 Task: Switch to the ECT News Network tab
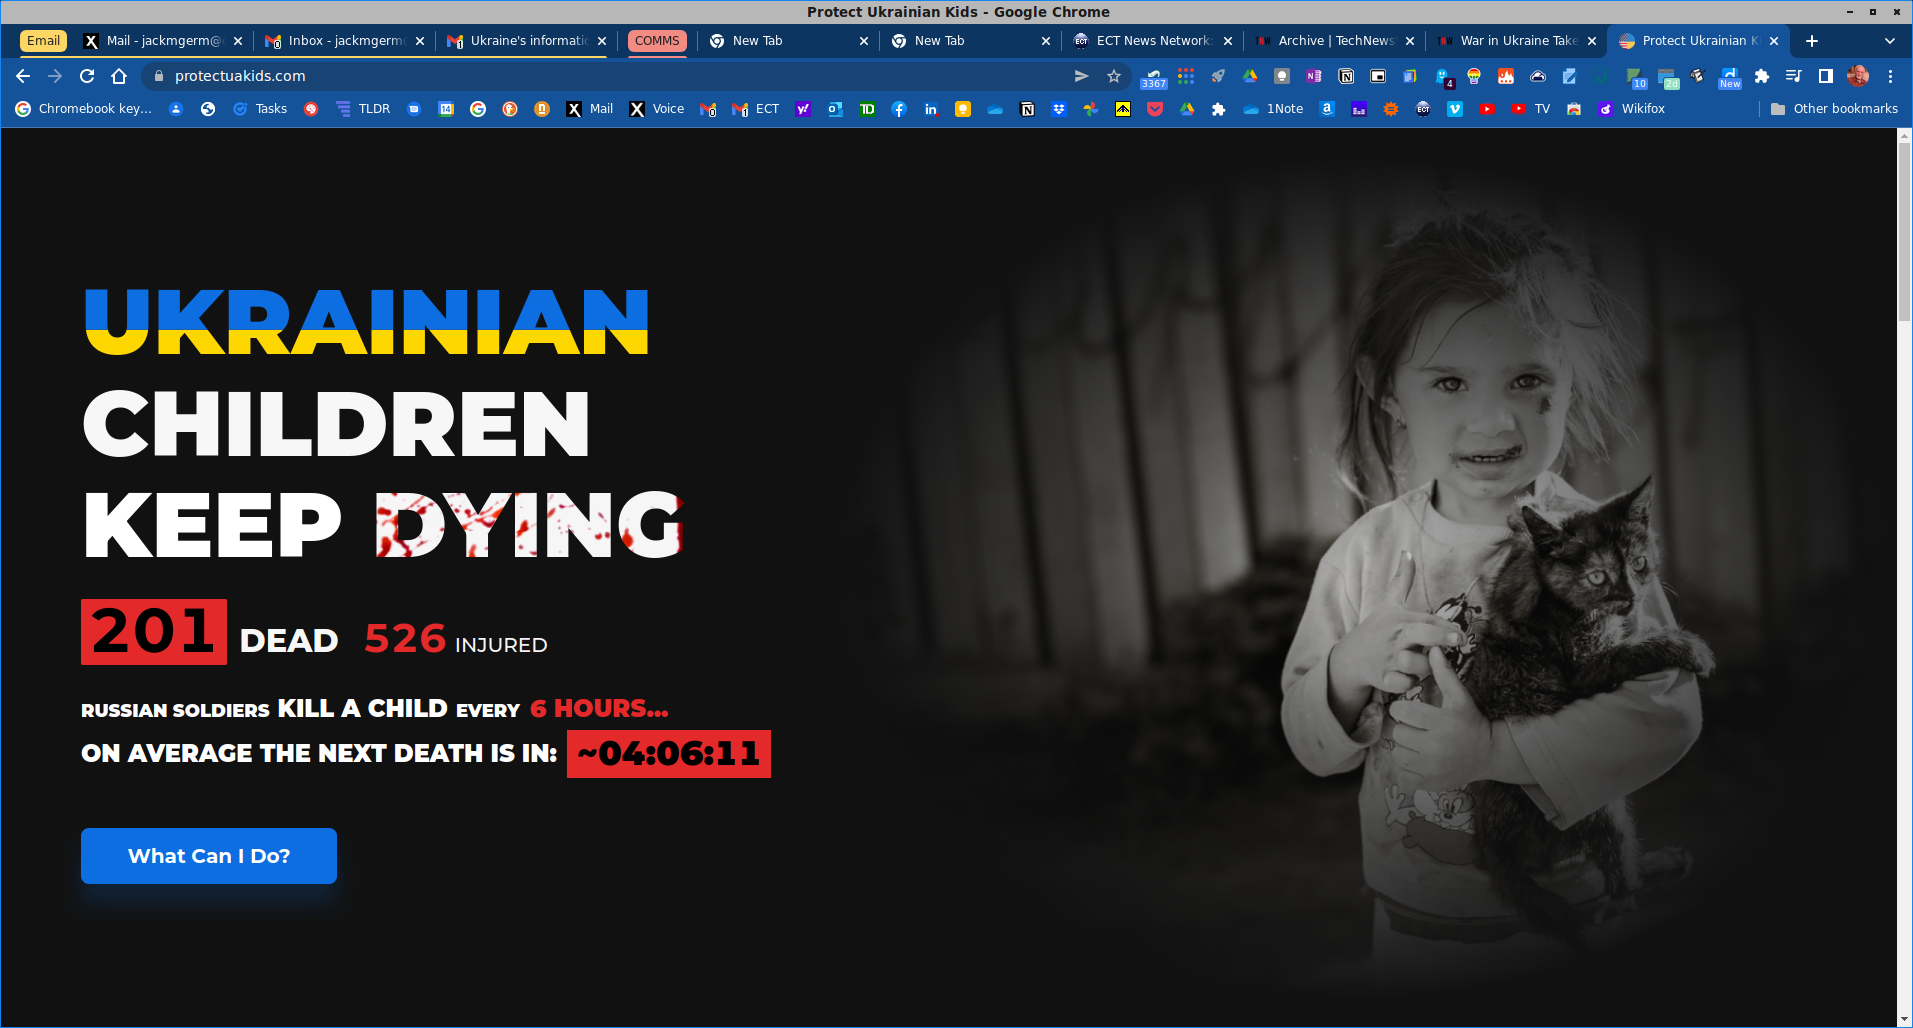[x=1150, y=41]
